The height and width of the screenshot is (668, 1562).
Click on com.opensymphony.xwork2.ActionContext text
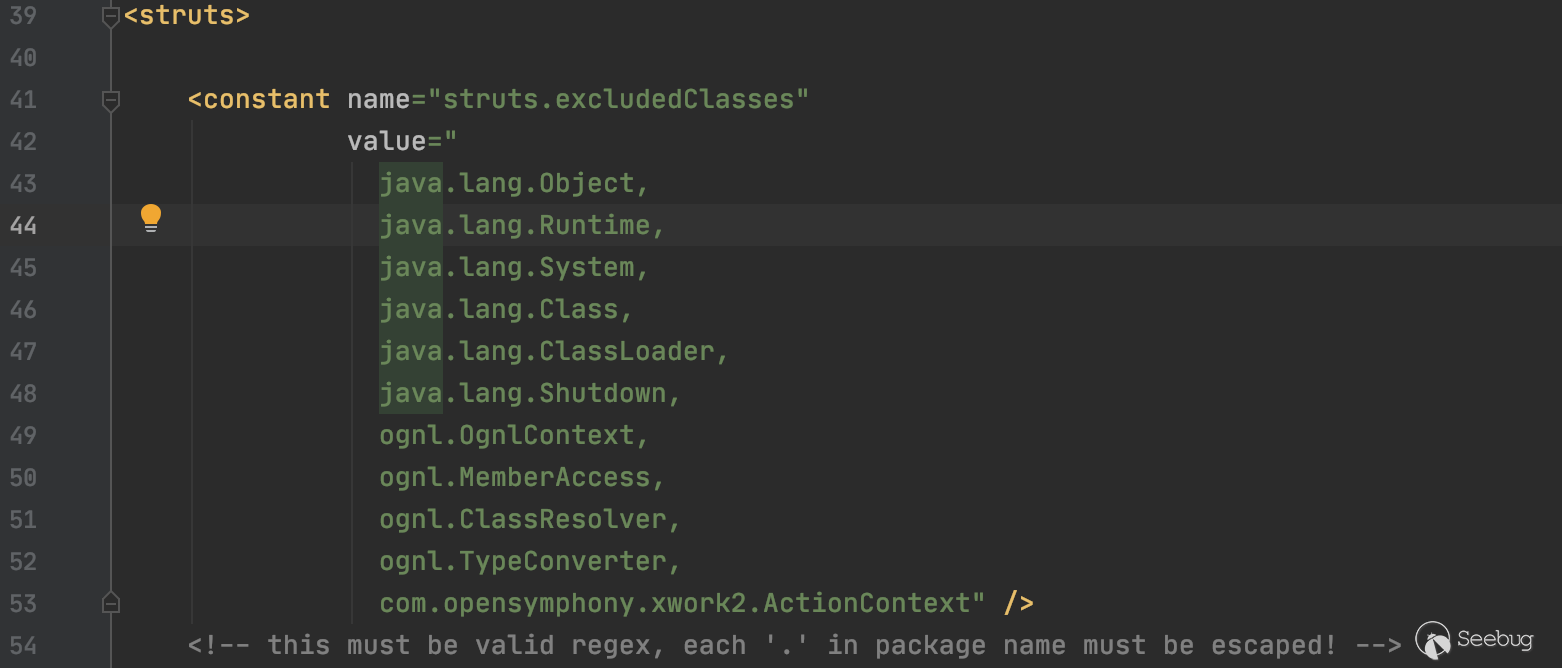pos(674,604)
